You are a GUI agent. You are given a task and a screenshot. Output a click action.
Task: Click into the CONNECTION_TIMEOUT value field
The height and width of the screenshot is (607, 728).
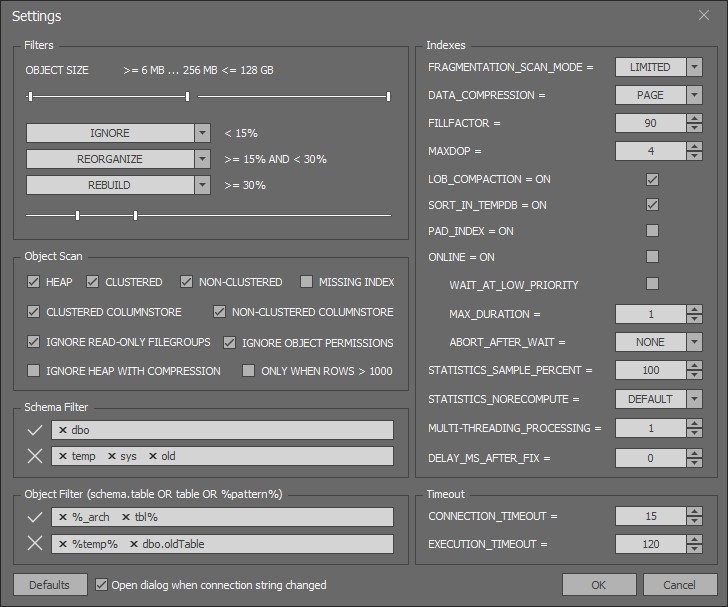coord(650,516)
